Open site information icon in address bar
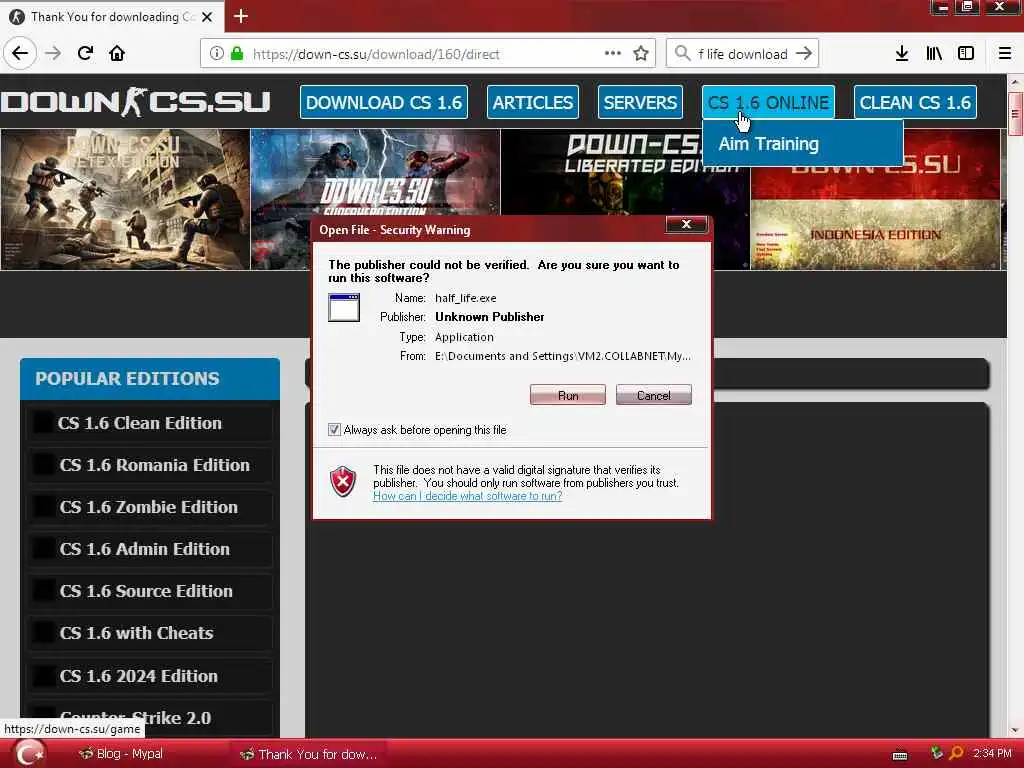The width and height of the screenshot is (1024, 768). click(x=216, y=54)
